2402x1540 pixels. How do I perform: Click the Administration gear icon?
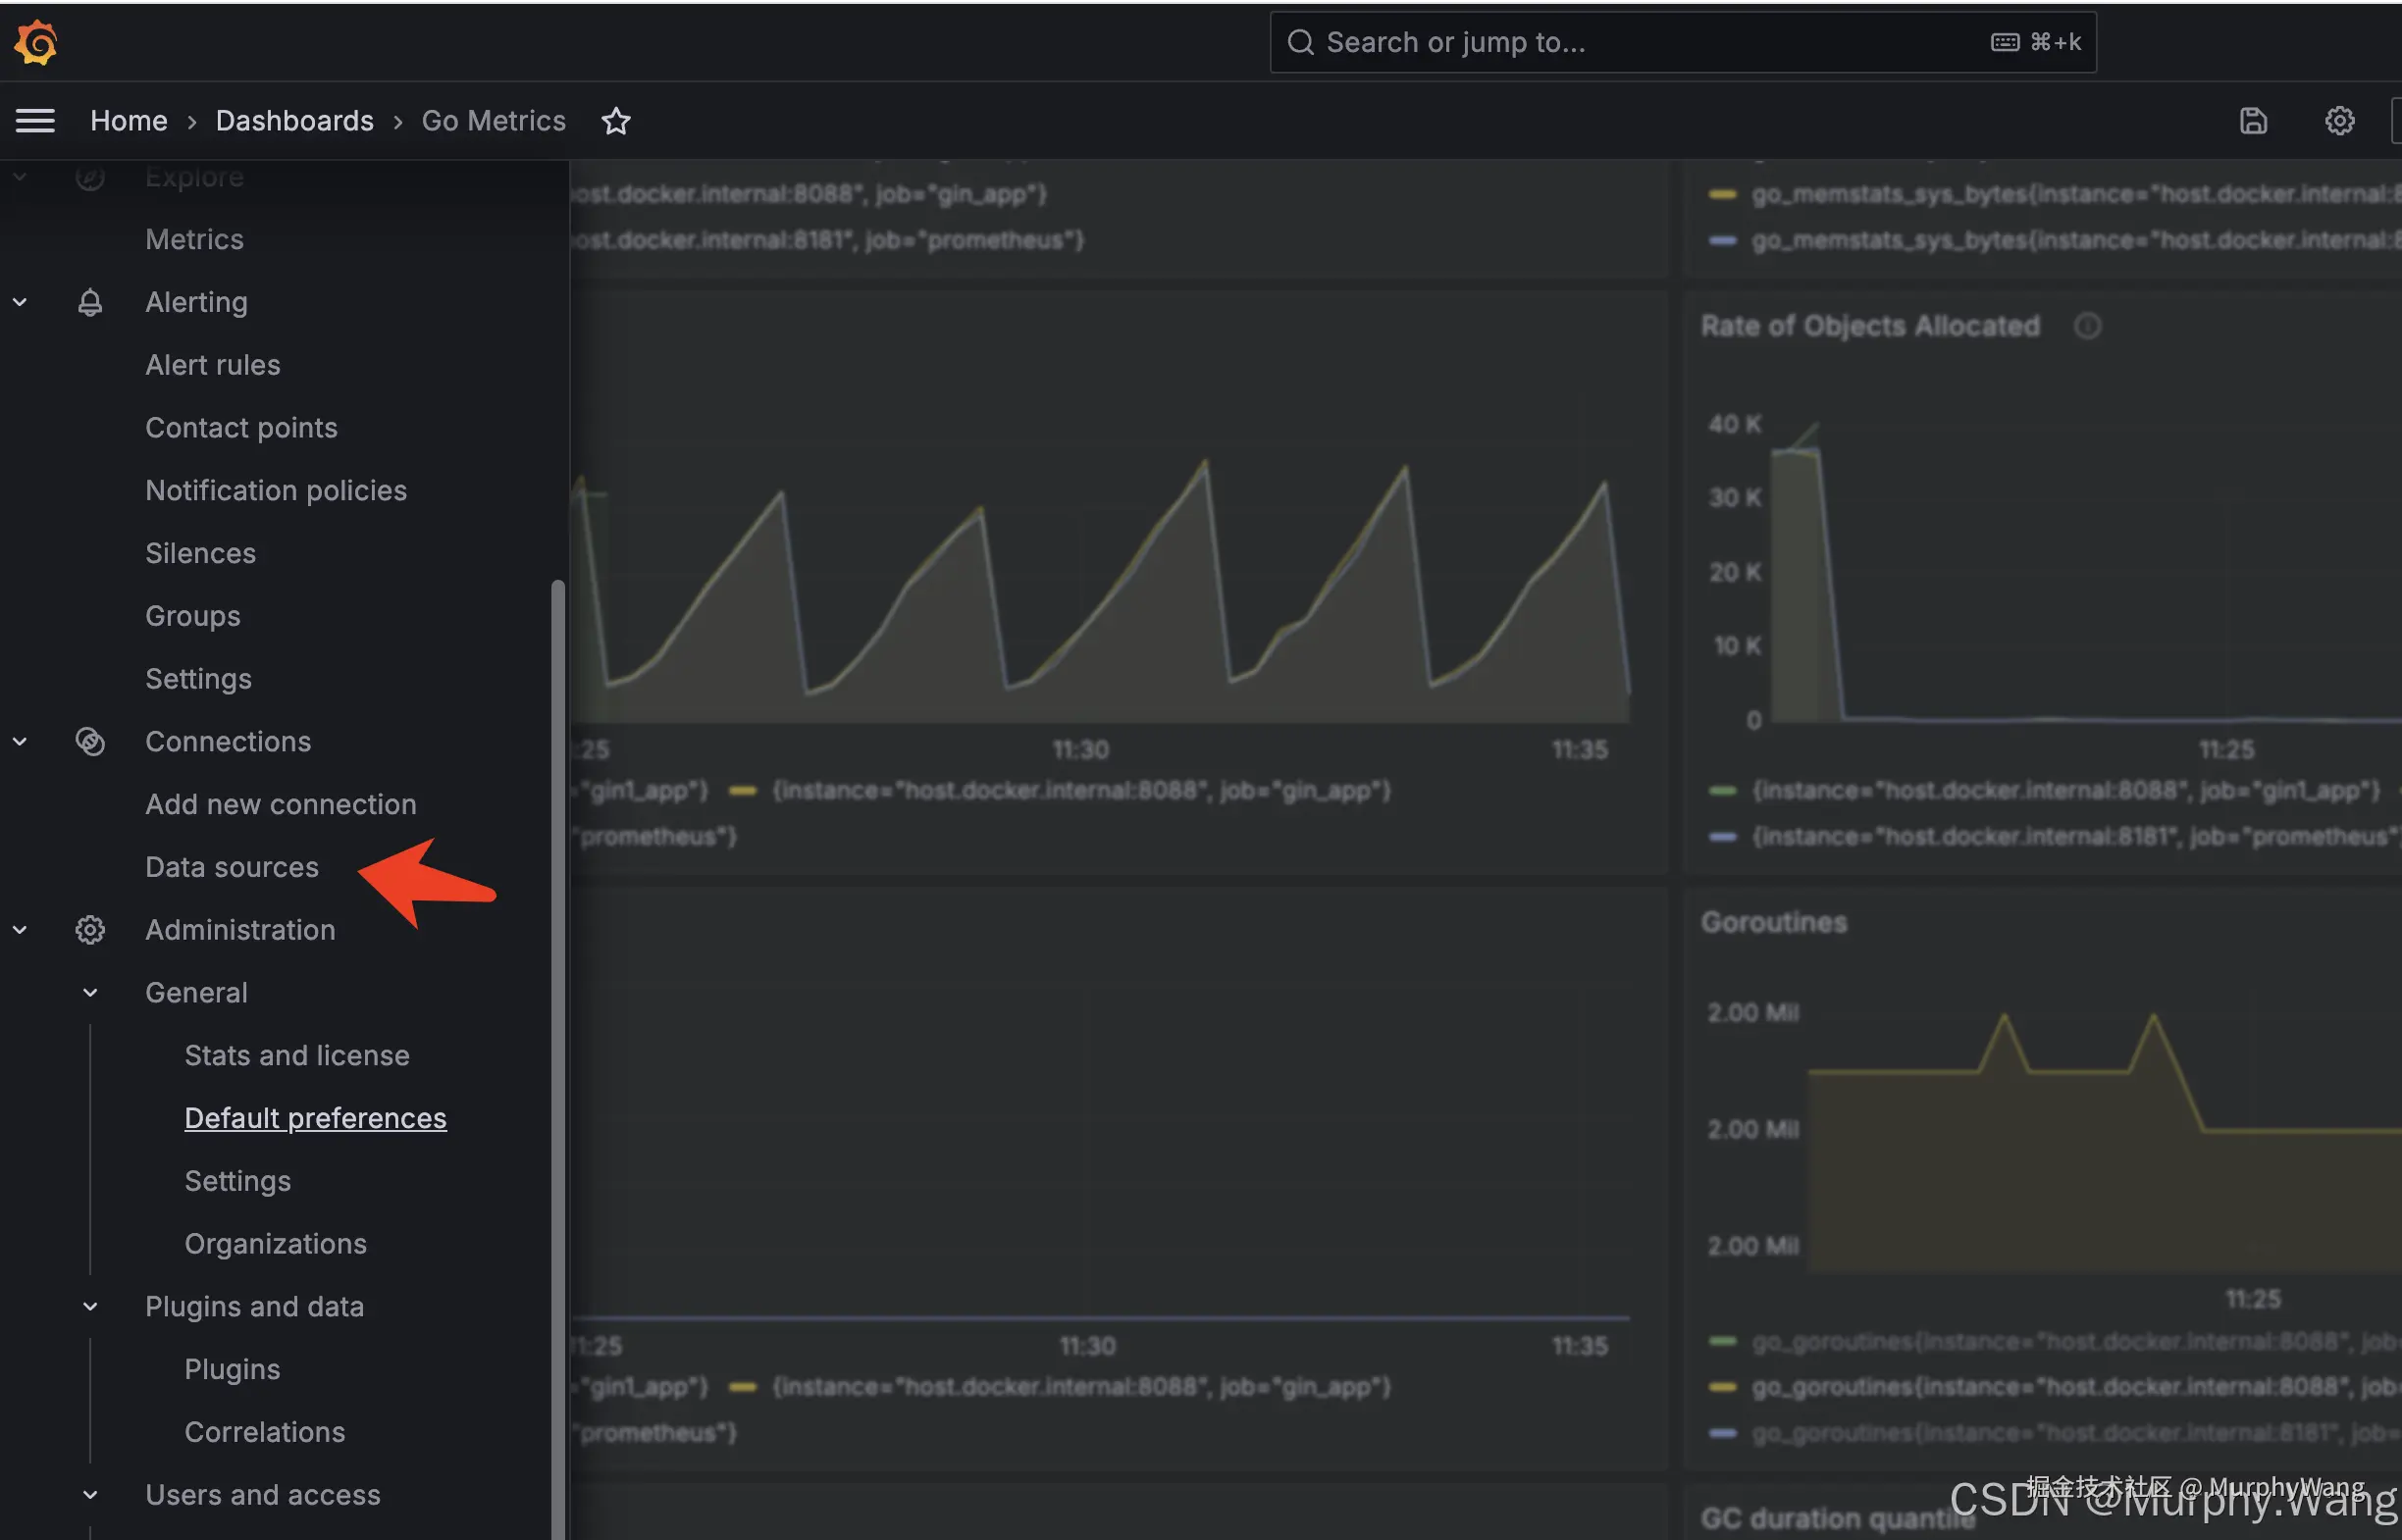[x=90, y=930]
